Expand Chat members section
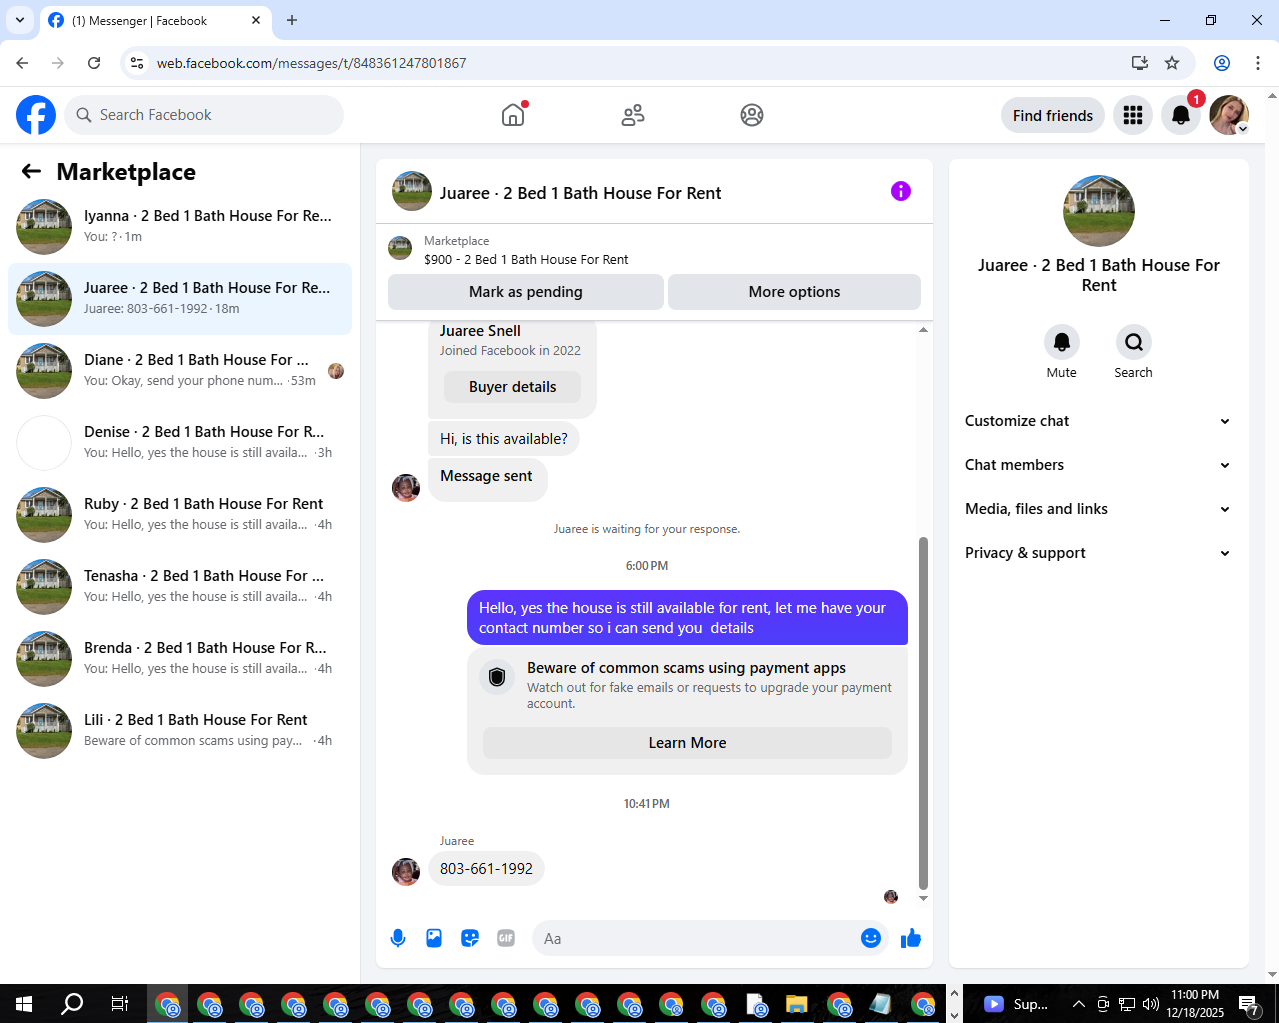1279x1023 pixels. click(x=1098, y=465)
